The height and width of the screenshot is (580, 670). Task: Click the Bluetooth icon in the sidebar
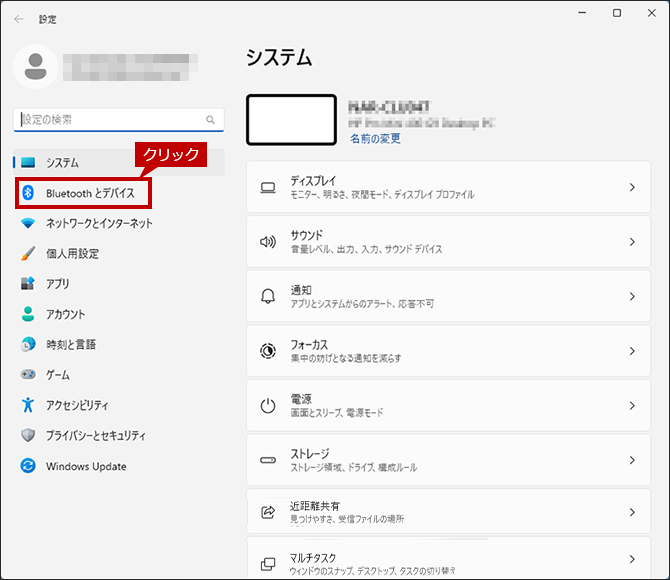coord(28,193)
